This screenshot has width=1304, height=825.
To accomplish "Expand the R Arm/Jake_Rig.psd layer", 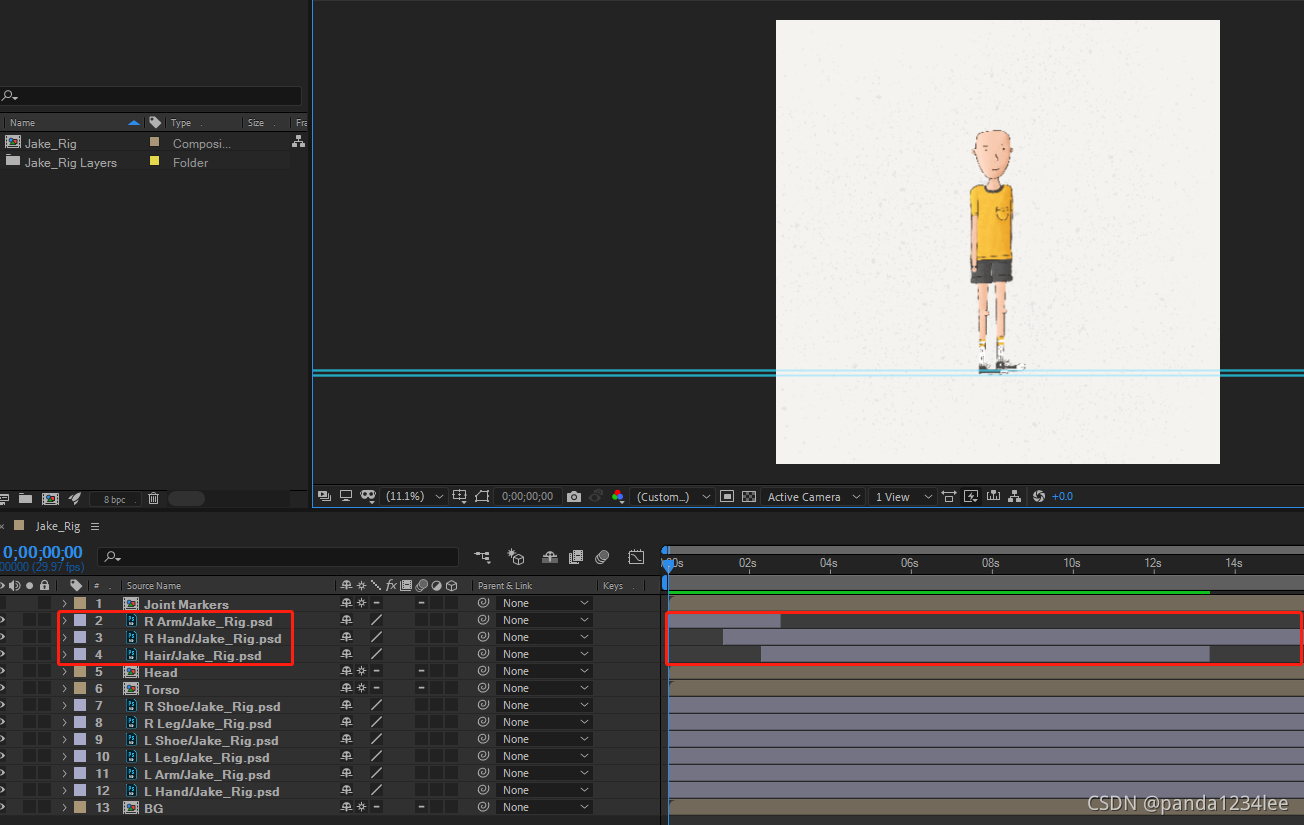I will click(65, 620).
